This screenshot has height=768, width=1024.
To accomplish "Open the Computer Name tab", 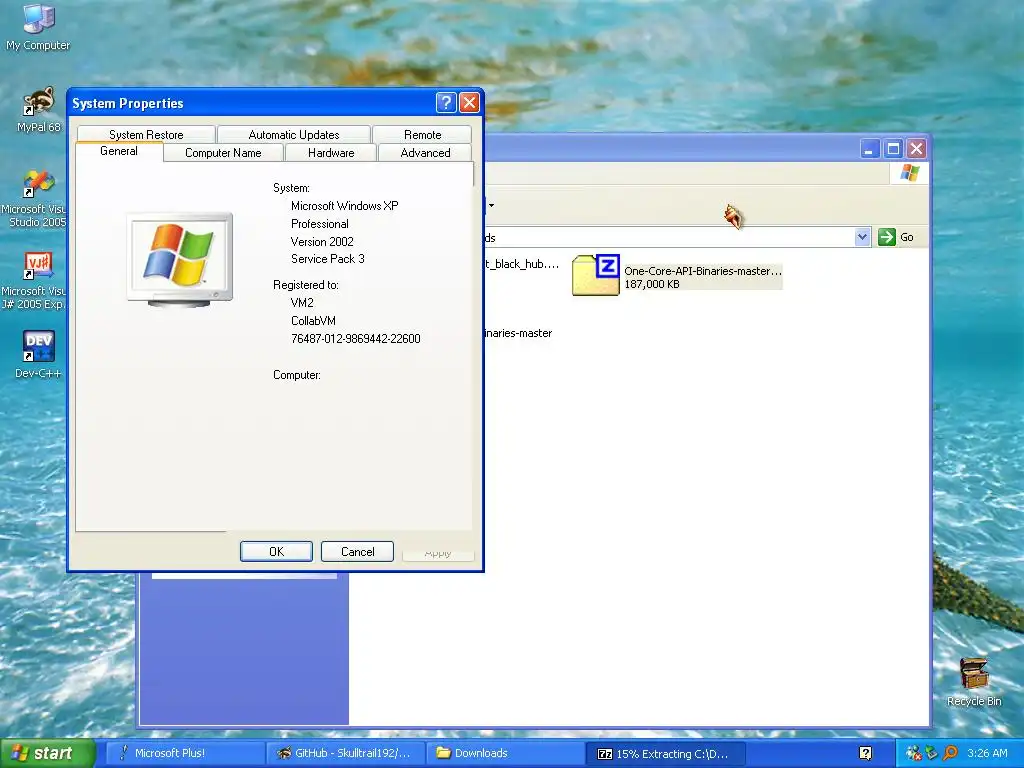I will [x=223, y=153].
